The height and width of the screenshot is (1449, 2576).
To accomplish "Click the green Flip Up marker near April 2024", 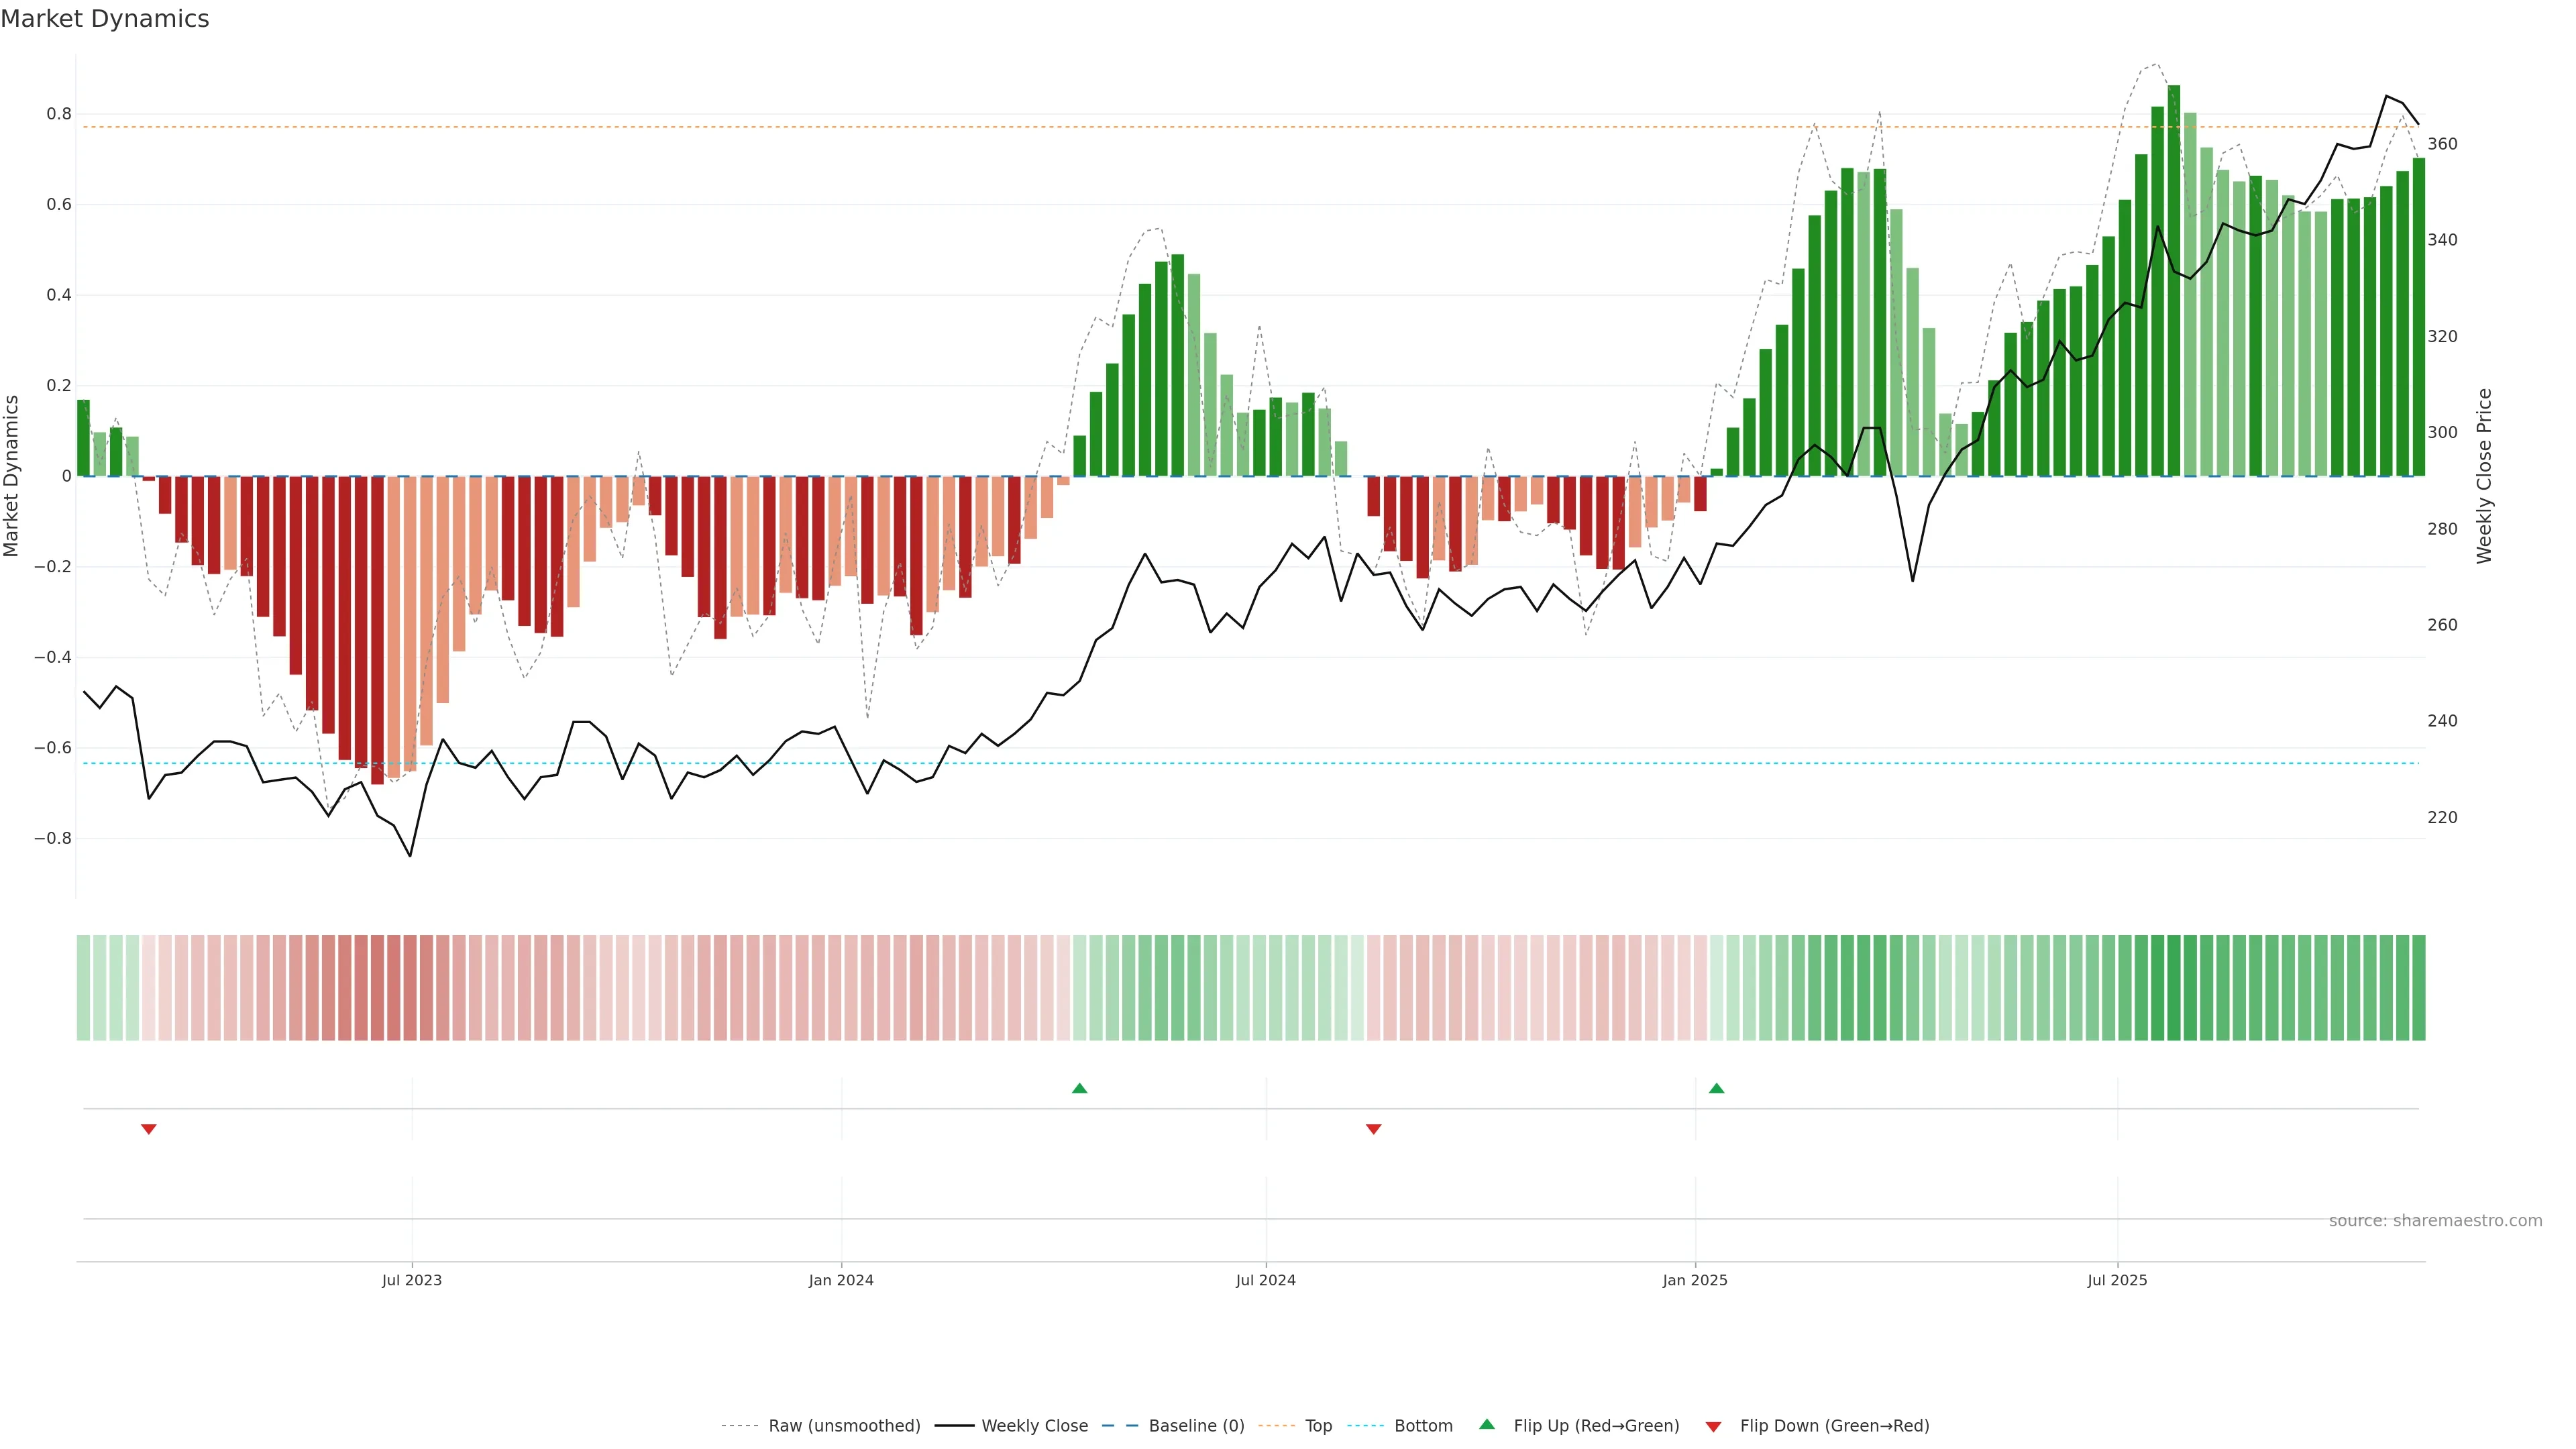I will [1079, 1088].
